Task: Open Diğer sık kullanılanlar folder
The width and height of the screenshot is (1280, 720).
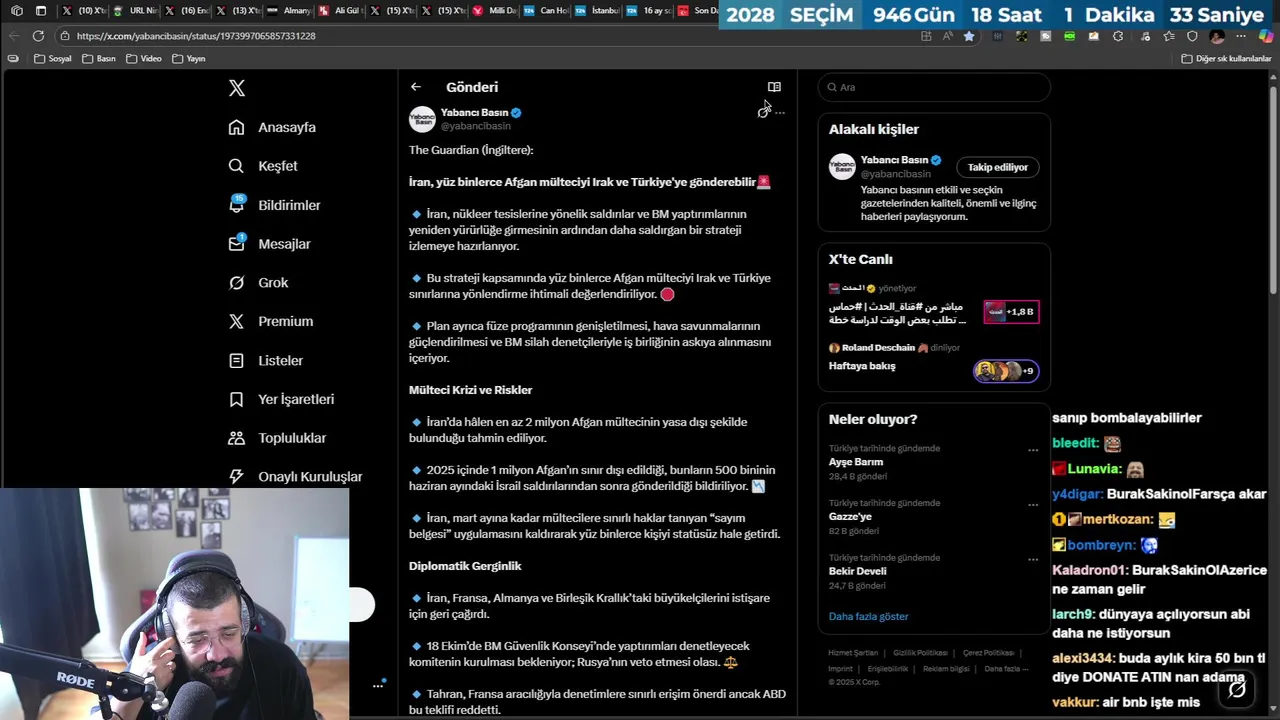Action: coord(1226,59)
